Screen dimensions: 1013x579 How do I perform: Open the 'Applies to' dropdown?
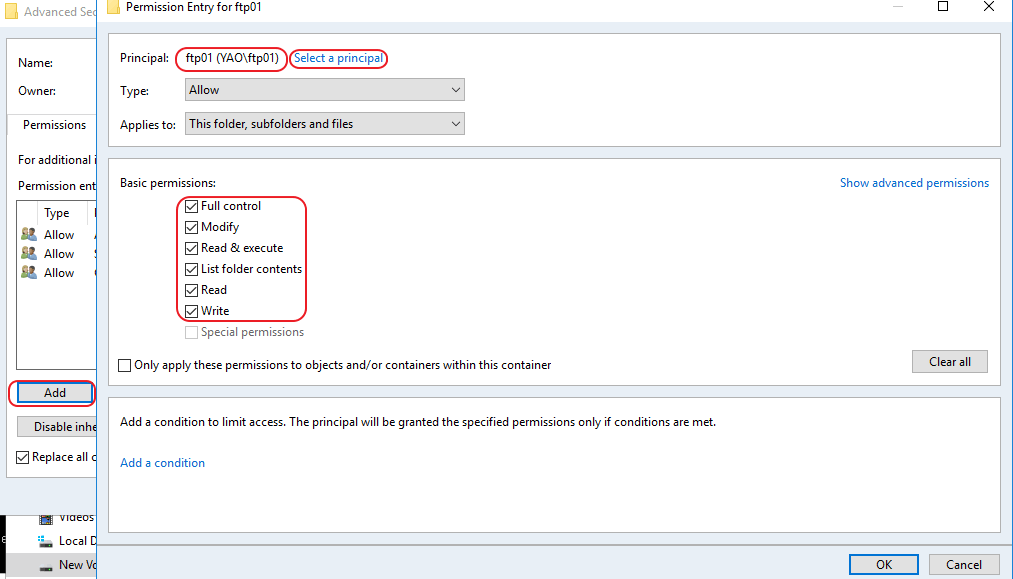[324, 123]
